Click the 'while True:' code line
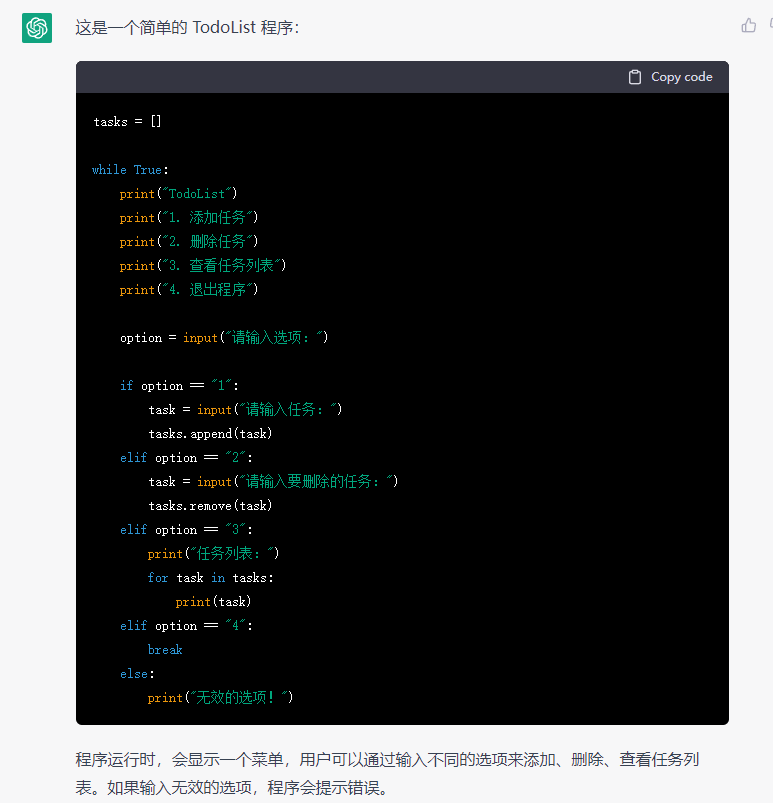Viewport: 773px width, 803px height. [130, 170]
